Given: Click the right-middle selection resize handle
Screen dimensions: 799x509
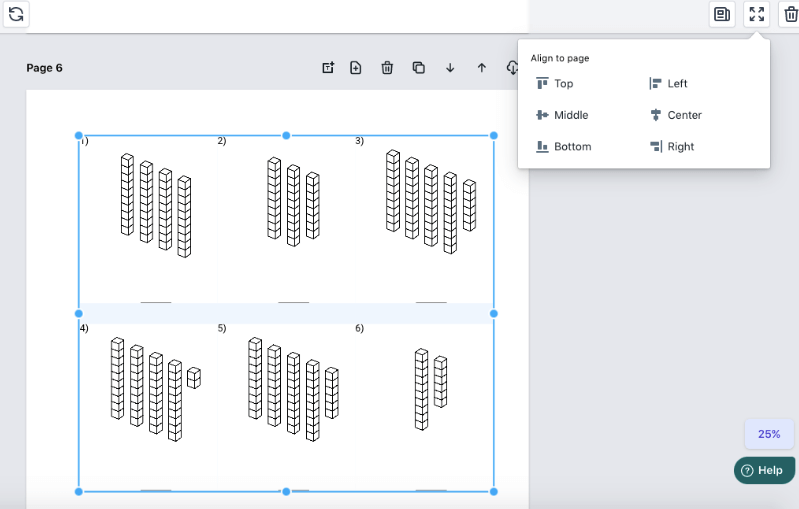Looking at the screenshot, I should click(493, 313).
